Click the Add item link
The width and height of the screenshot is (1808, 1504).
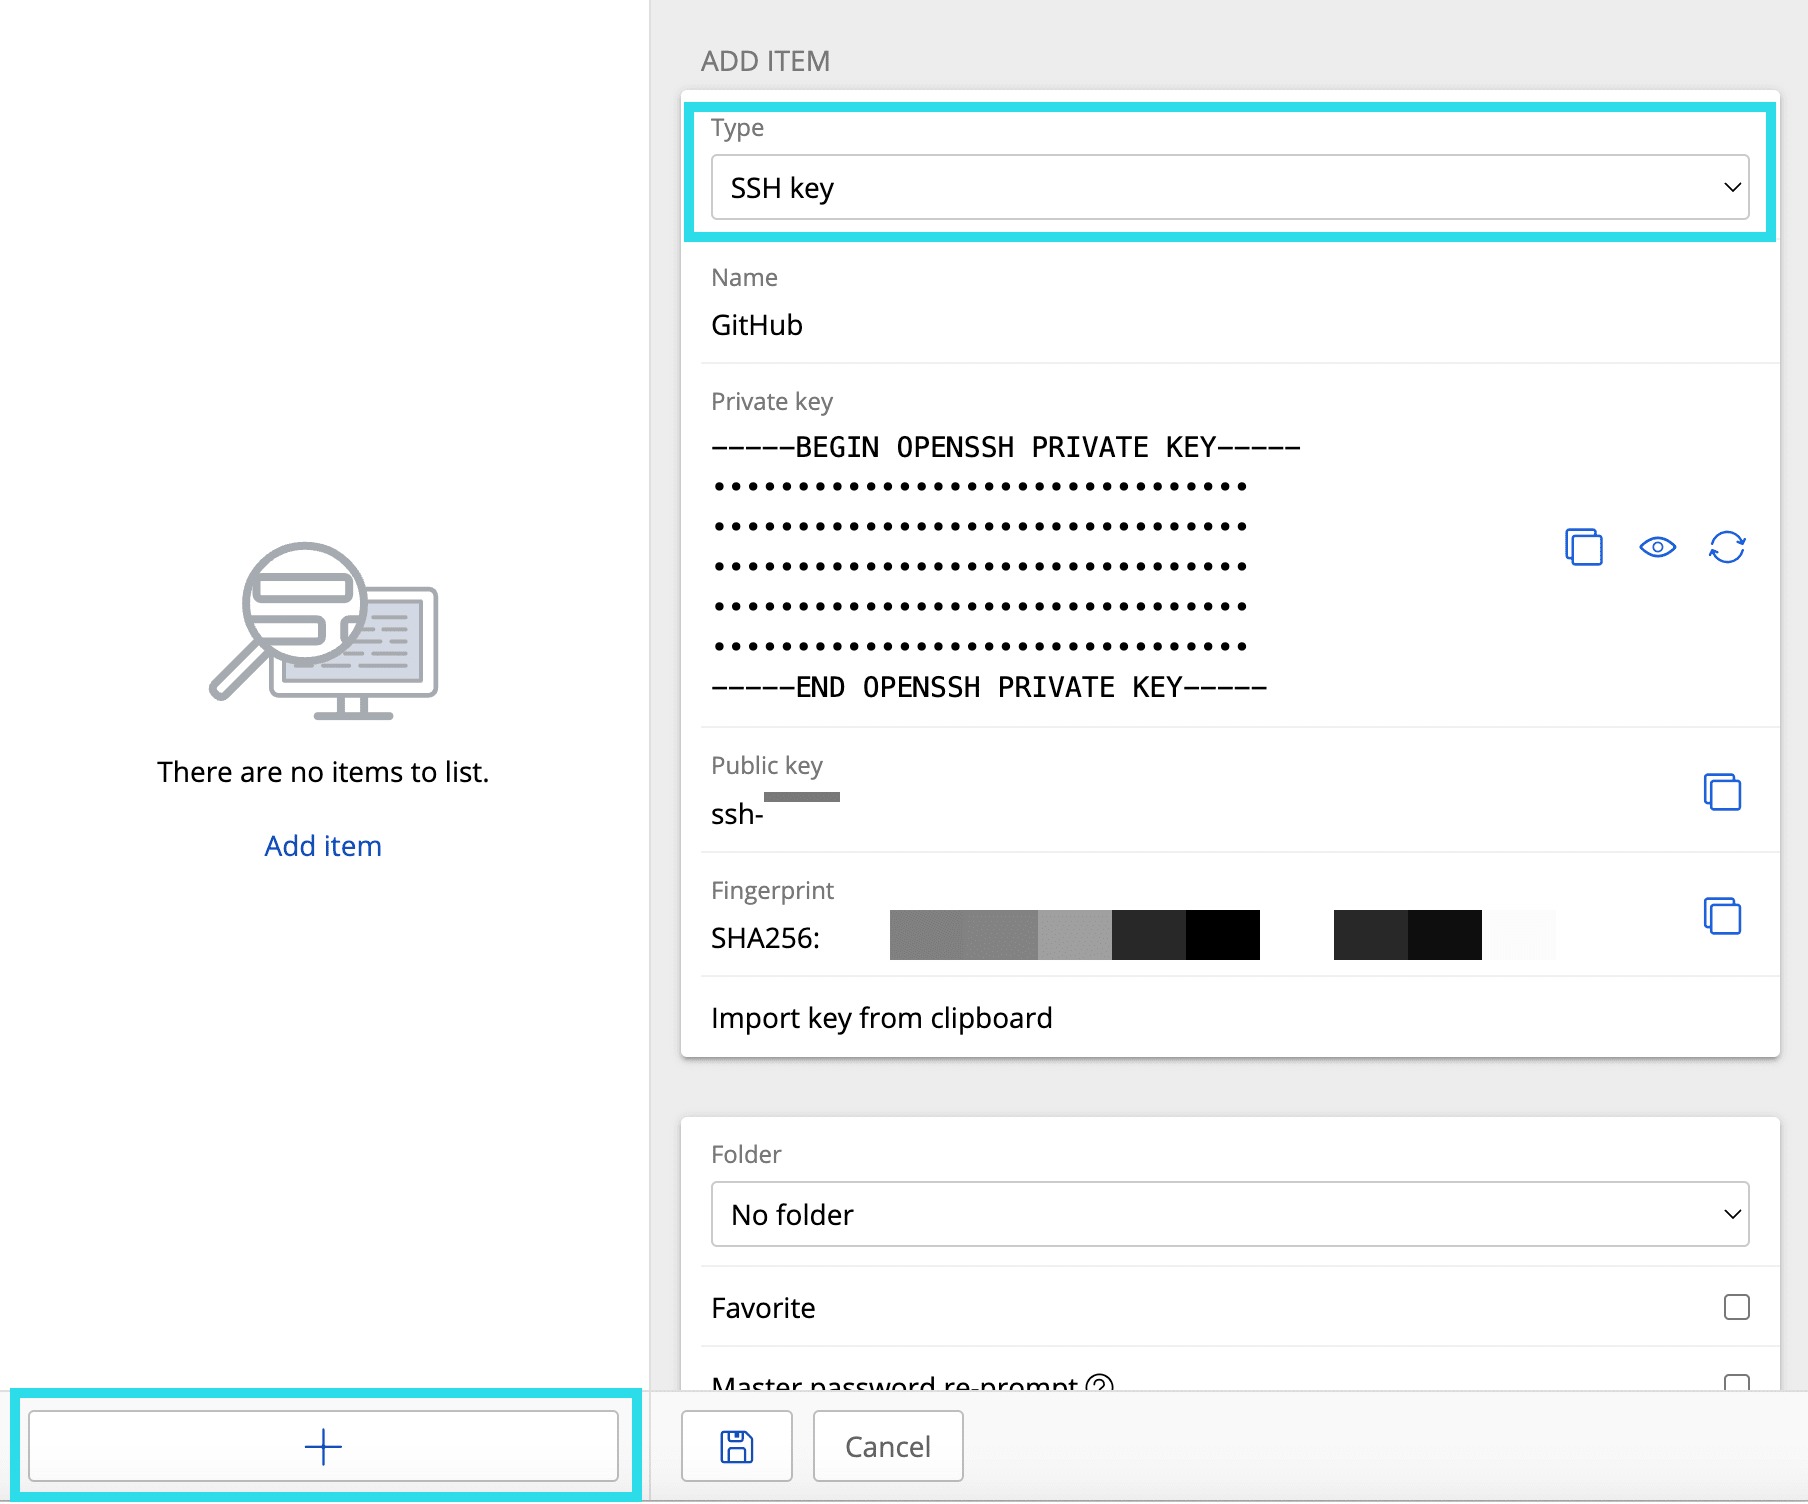point(322,845)
